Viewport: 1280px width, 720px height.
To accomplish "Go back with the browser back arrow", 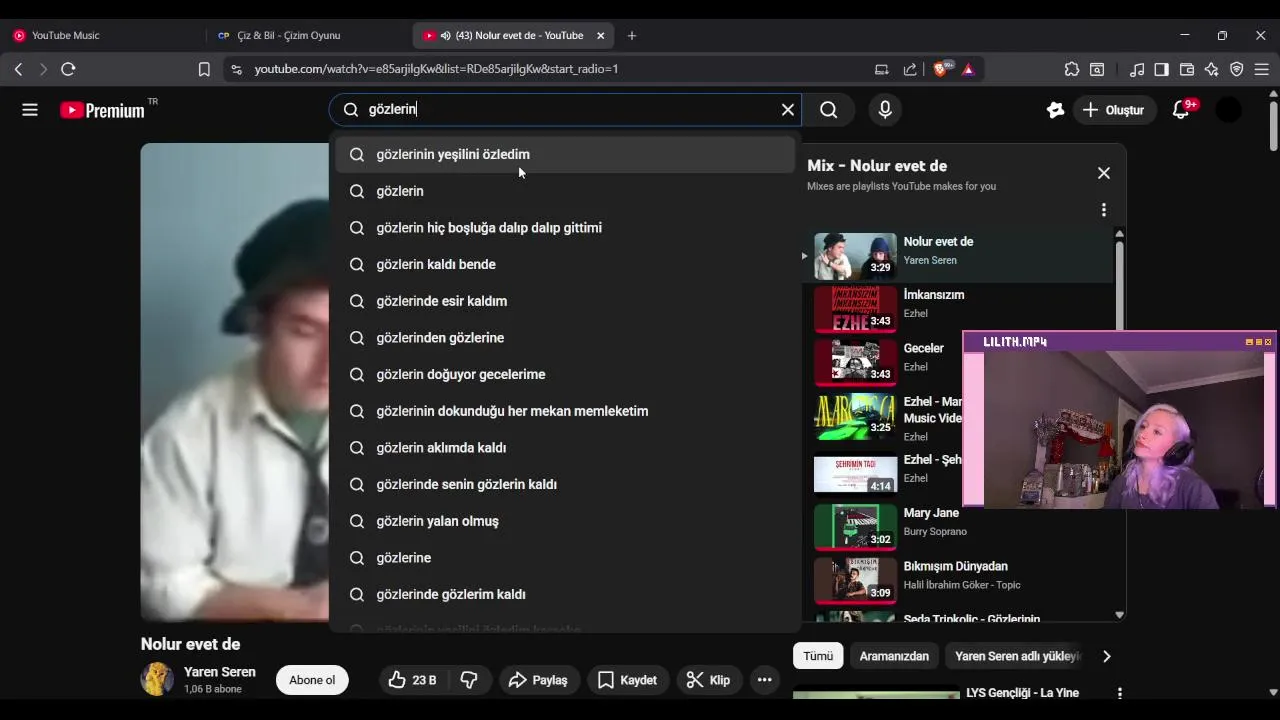I will [18, 69].
